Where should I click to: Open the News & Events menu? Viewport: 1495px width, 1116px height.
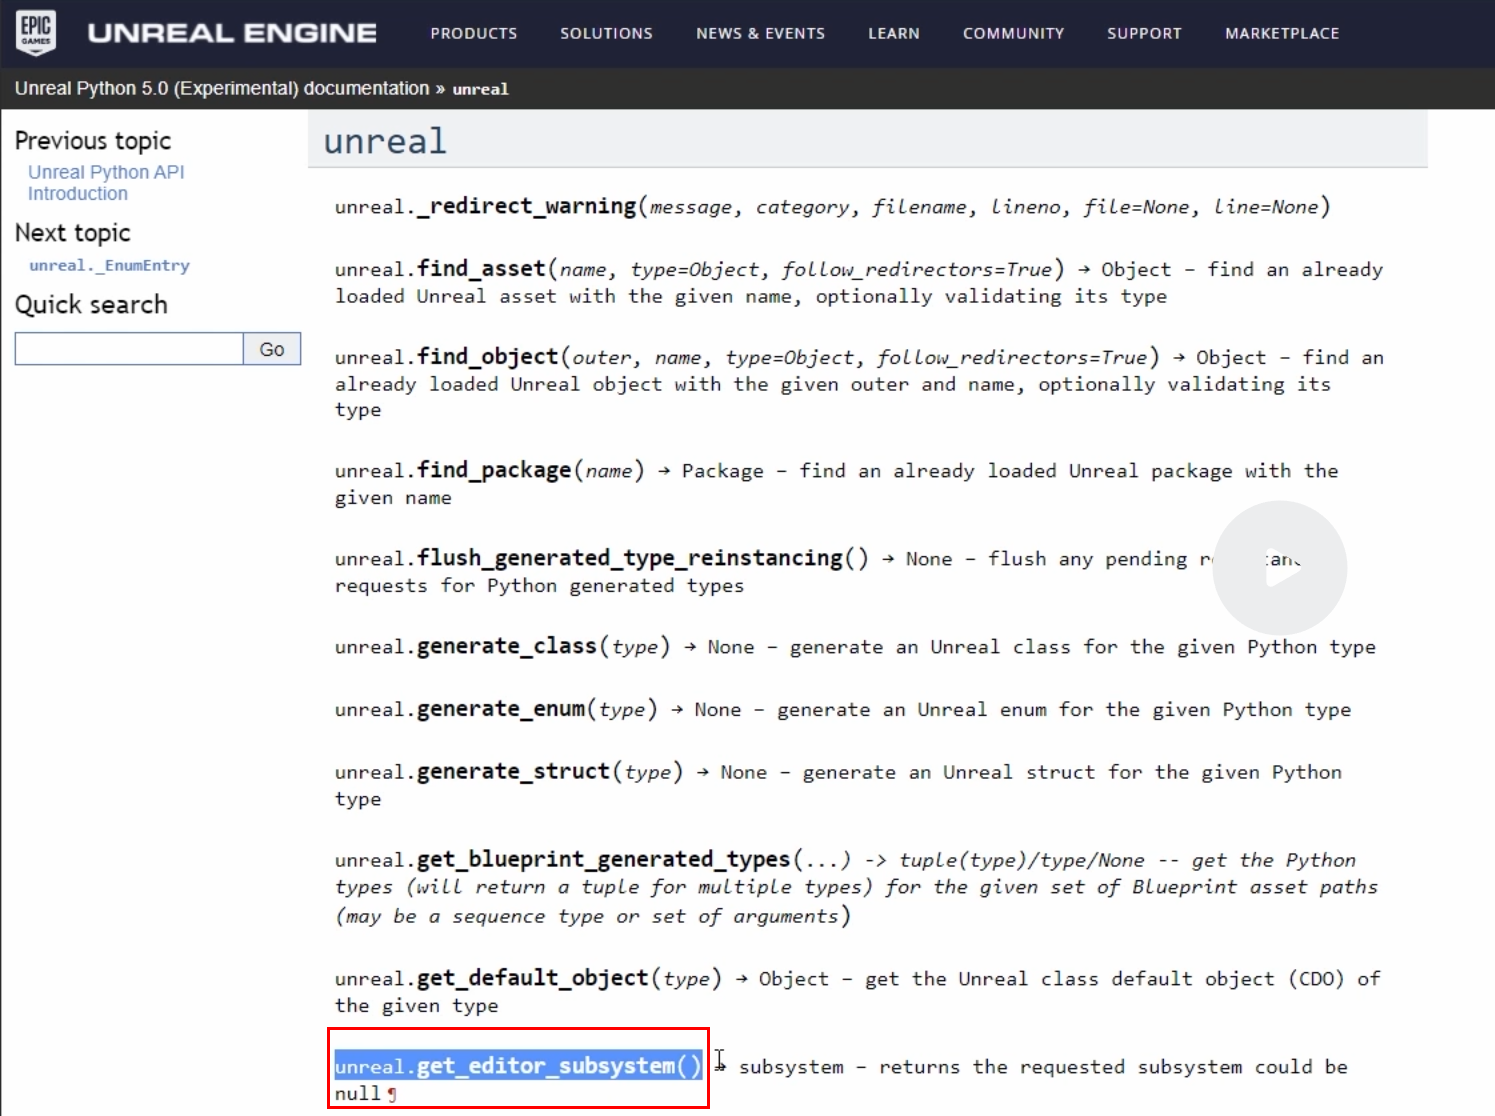click(x=760, y=33)
